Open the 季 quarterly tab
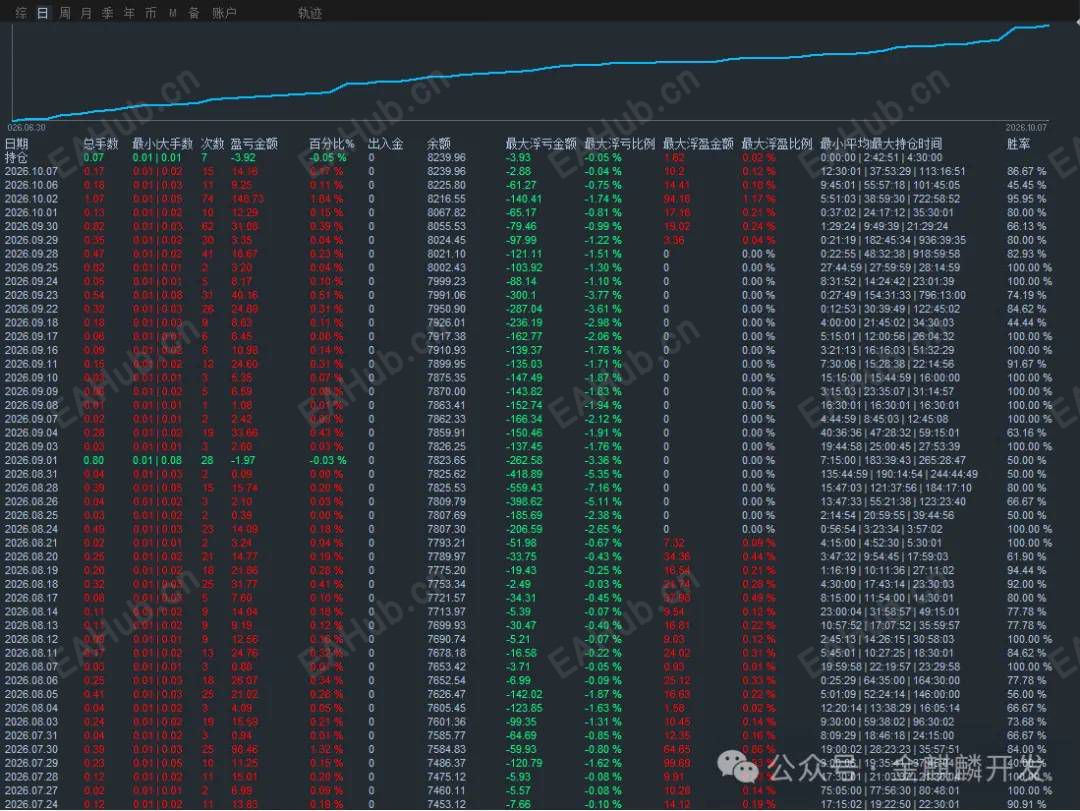1080x811 pixels. point(107,12)
